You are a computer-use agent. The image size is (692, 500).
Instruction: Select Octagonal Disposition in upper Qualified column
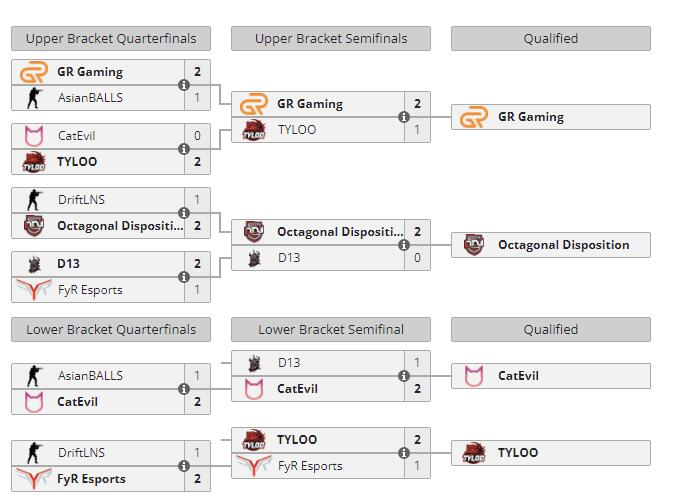[551, 245]
